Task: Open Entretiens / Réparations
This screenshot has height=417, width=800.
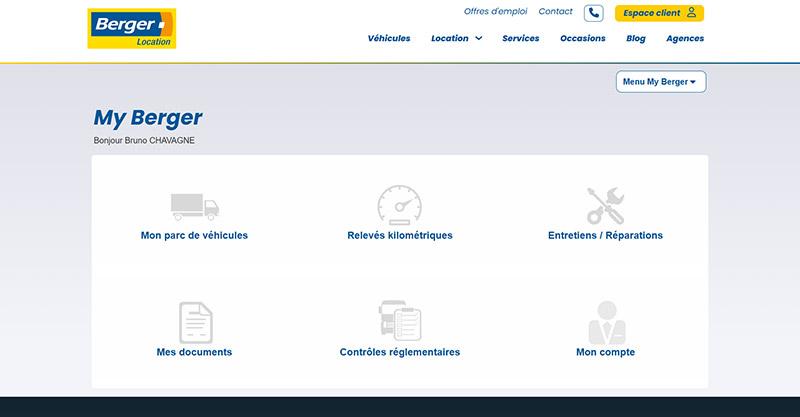Action: click(605, 235)
